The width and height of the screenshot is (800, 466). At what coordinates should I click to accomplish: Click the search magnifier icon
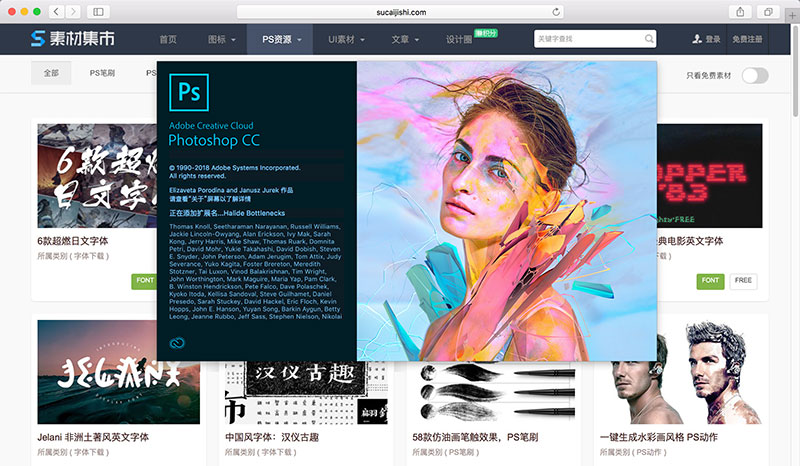pyautogui.click(x=648, y=39)
